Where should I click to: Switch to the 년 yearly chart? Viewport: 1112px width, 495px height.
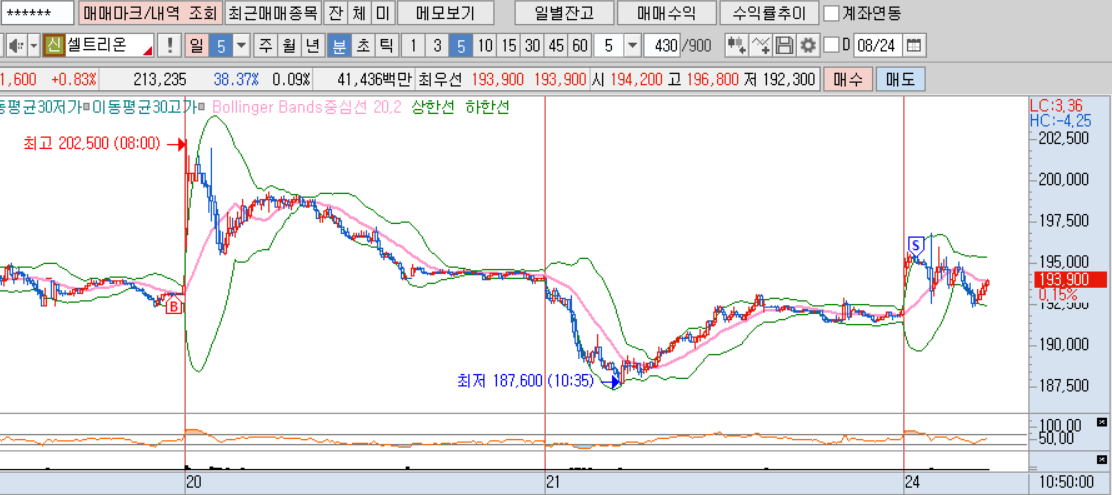pos(312,46)
